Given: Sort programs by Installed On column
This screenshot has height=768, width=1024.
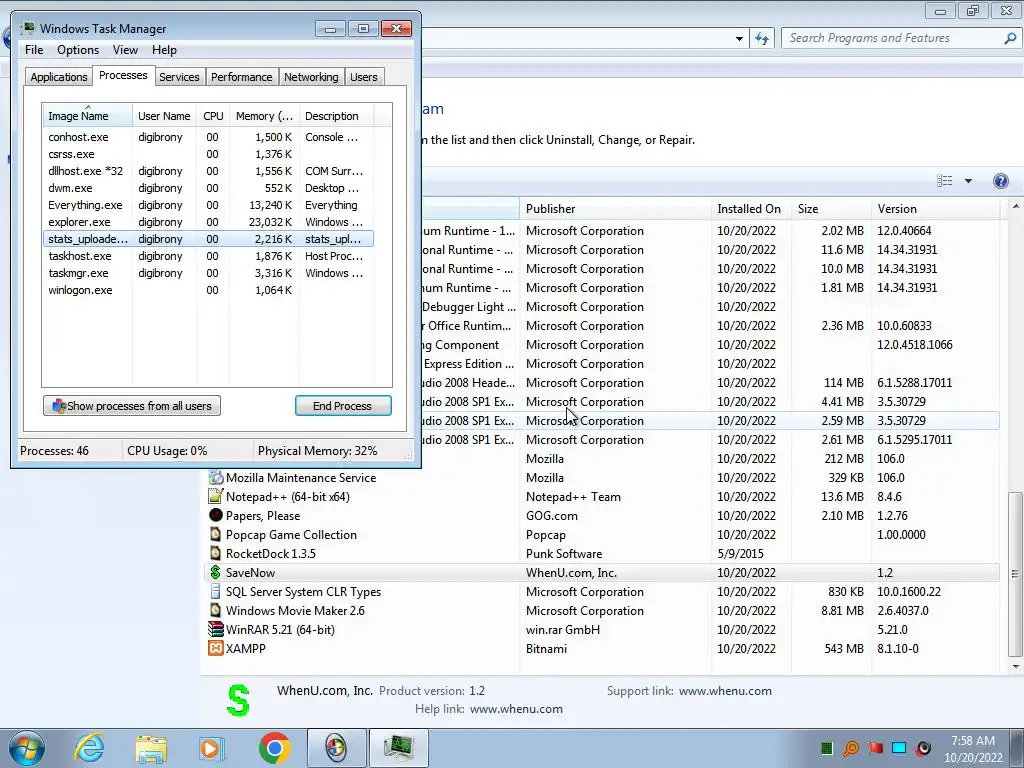Looking at the screenshot, I should [751, 209].
